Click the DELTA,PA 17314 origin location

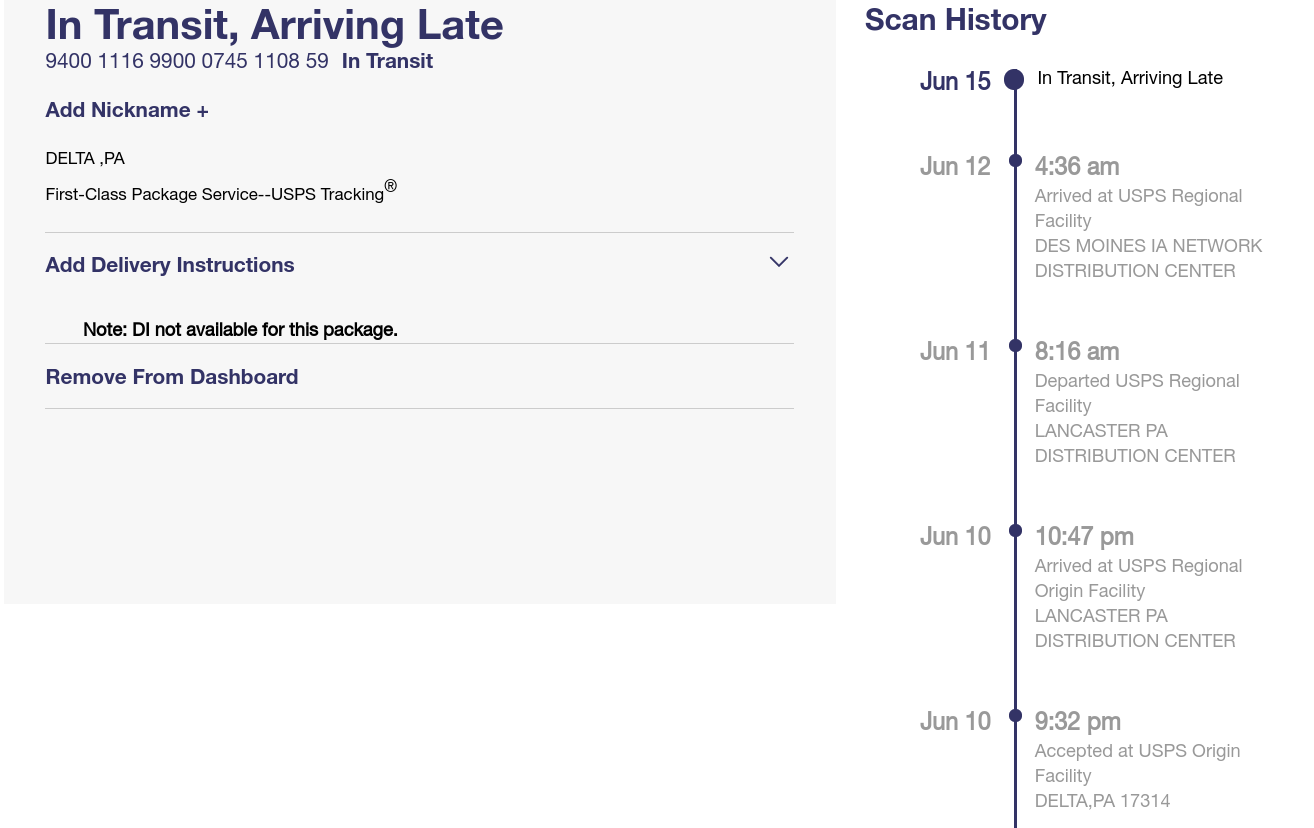[x=1102, y=801]
